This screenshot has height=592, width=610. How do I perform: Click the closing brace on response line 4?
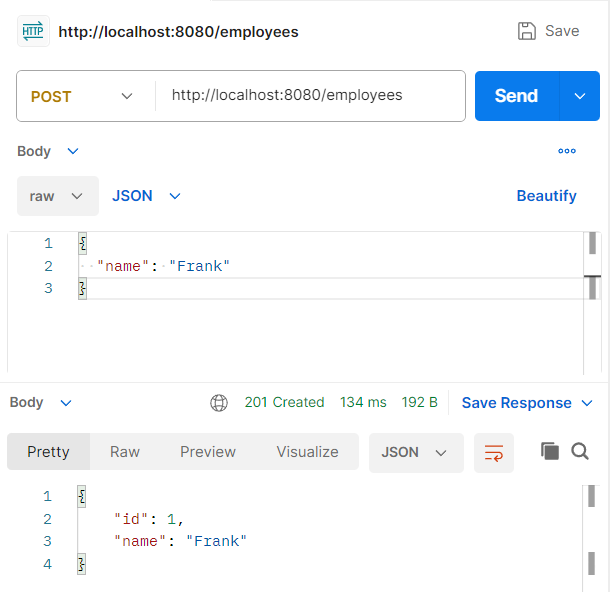(82, 564)
